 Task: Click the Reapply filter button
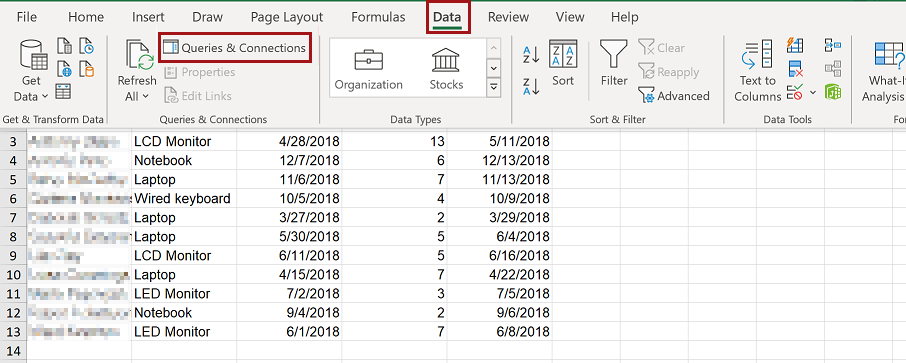[669, 72]
